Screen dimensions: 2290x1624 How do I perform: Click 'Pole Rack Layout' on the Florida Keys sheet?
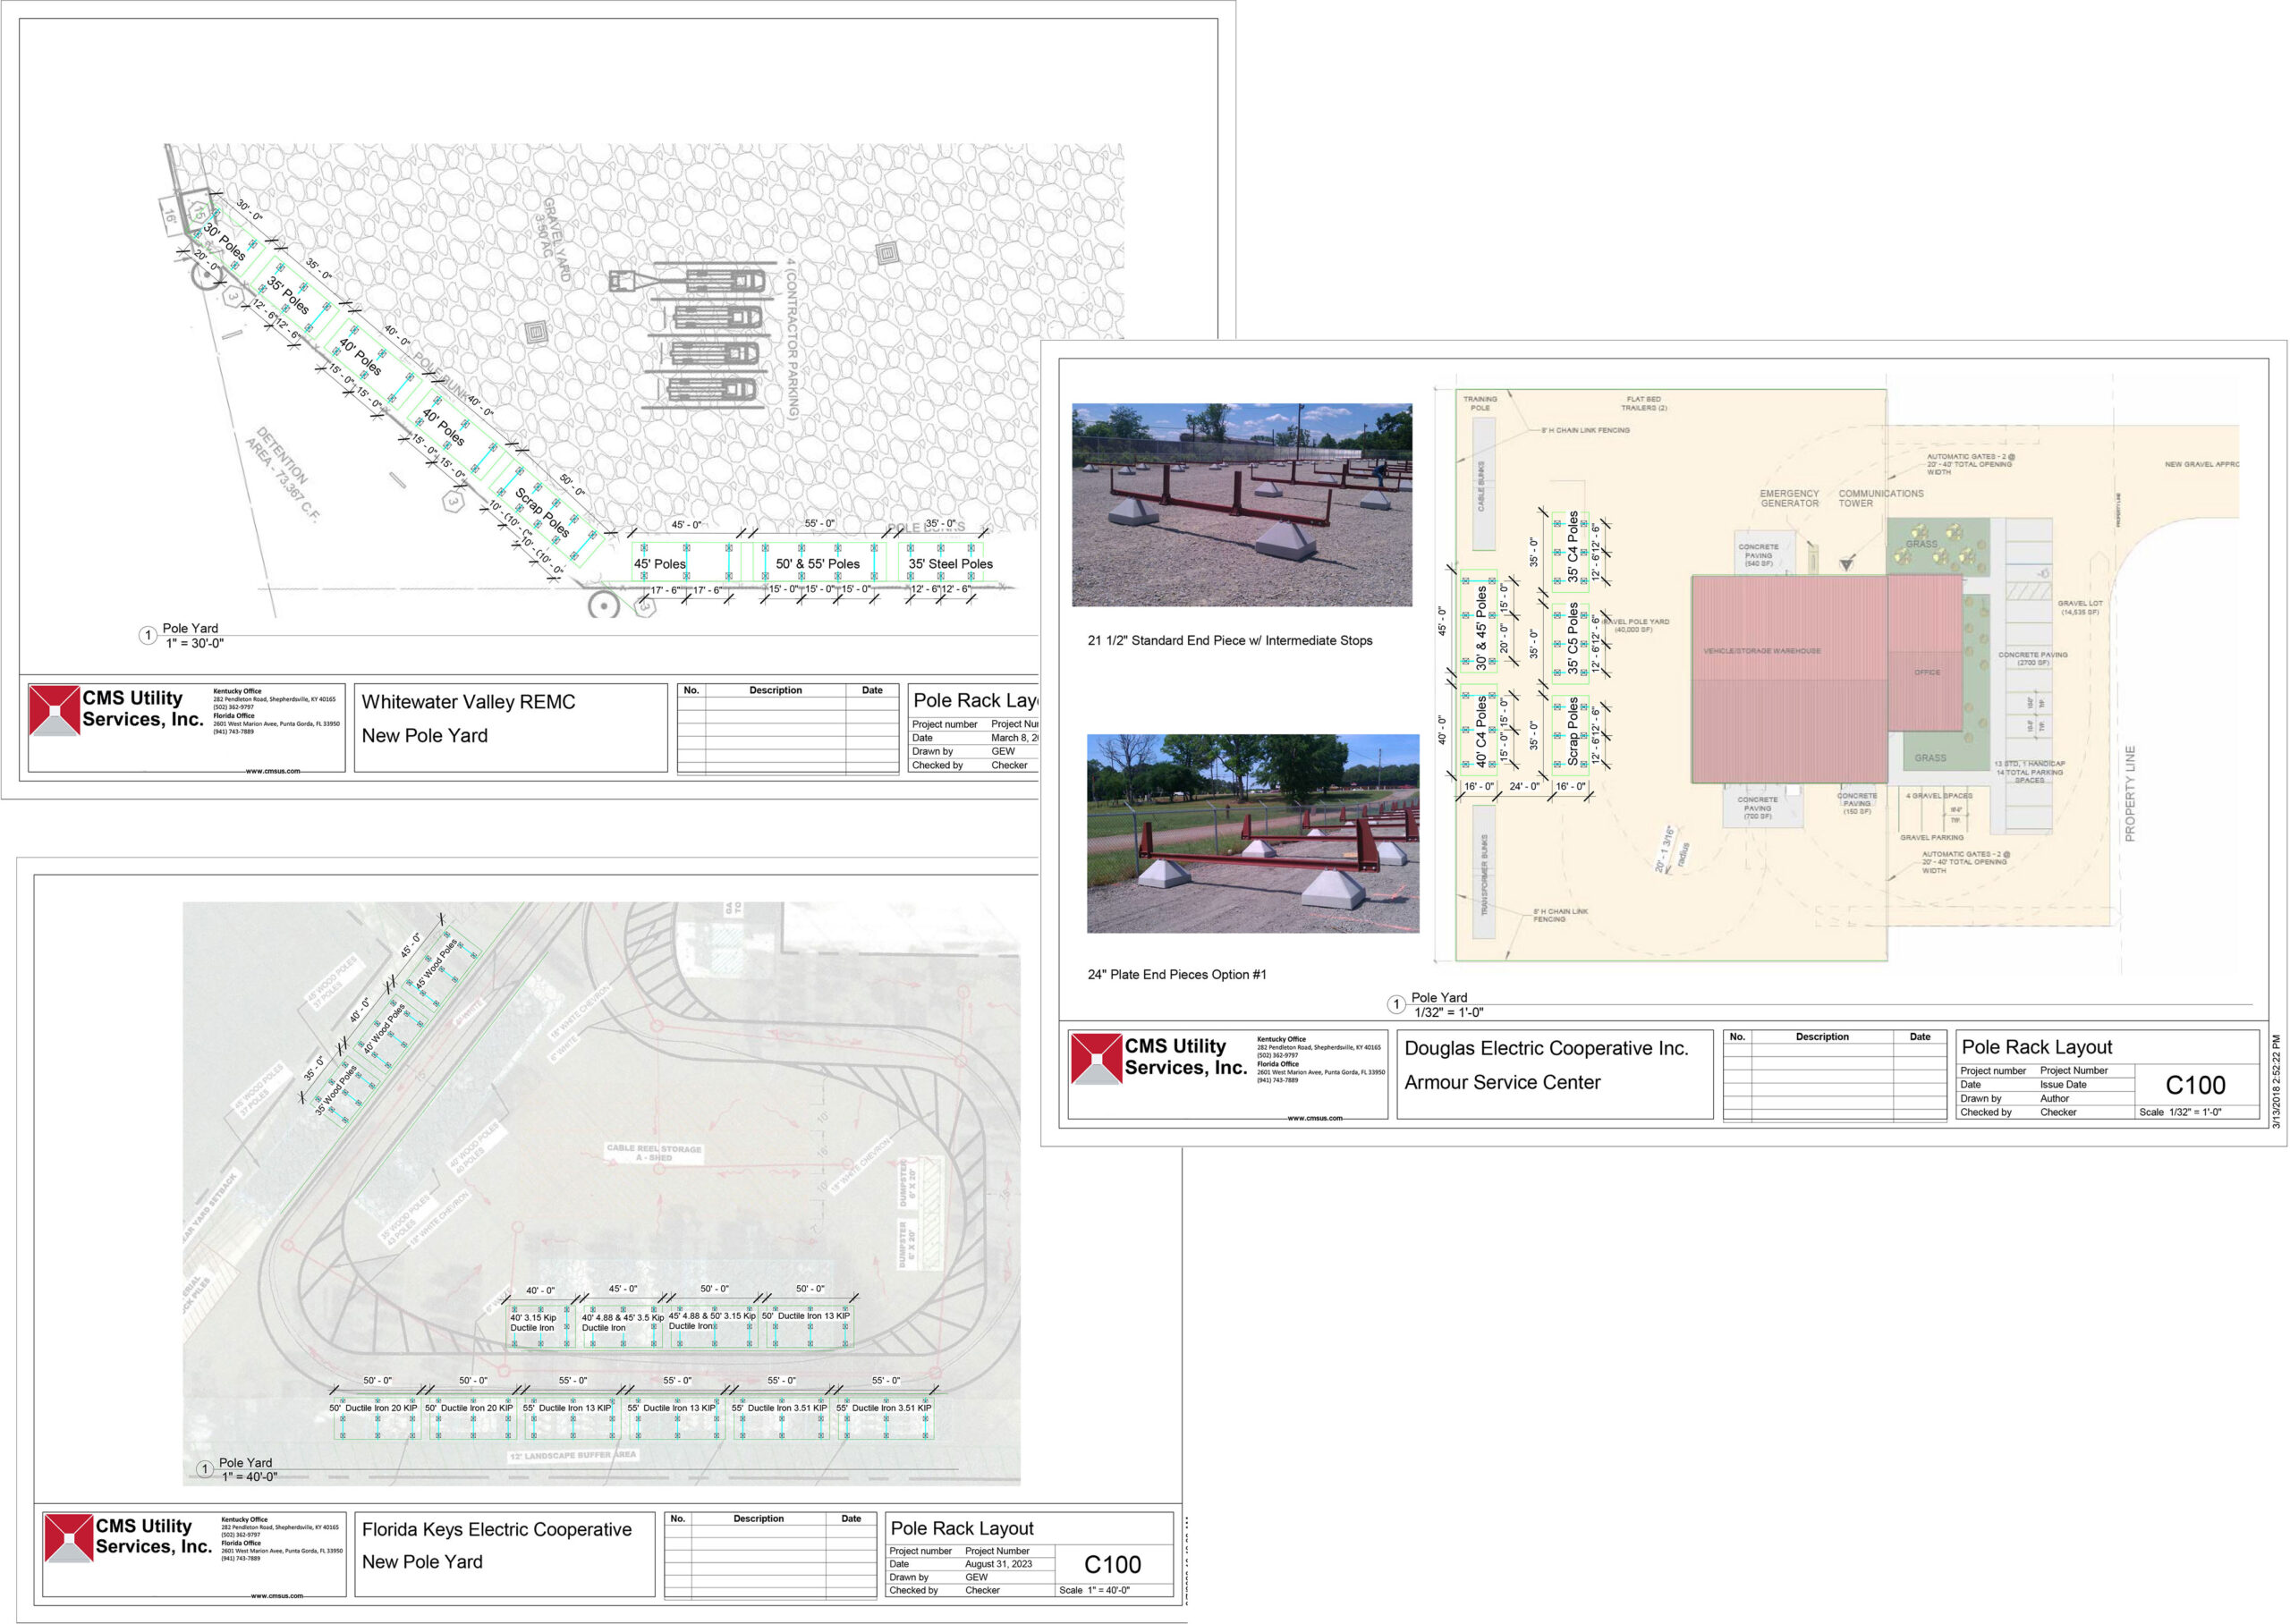click(962, 1528)
